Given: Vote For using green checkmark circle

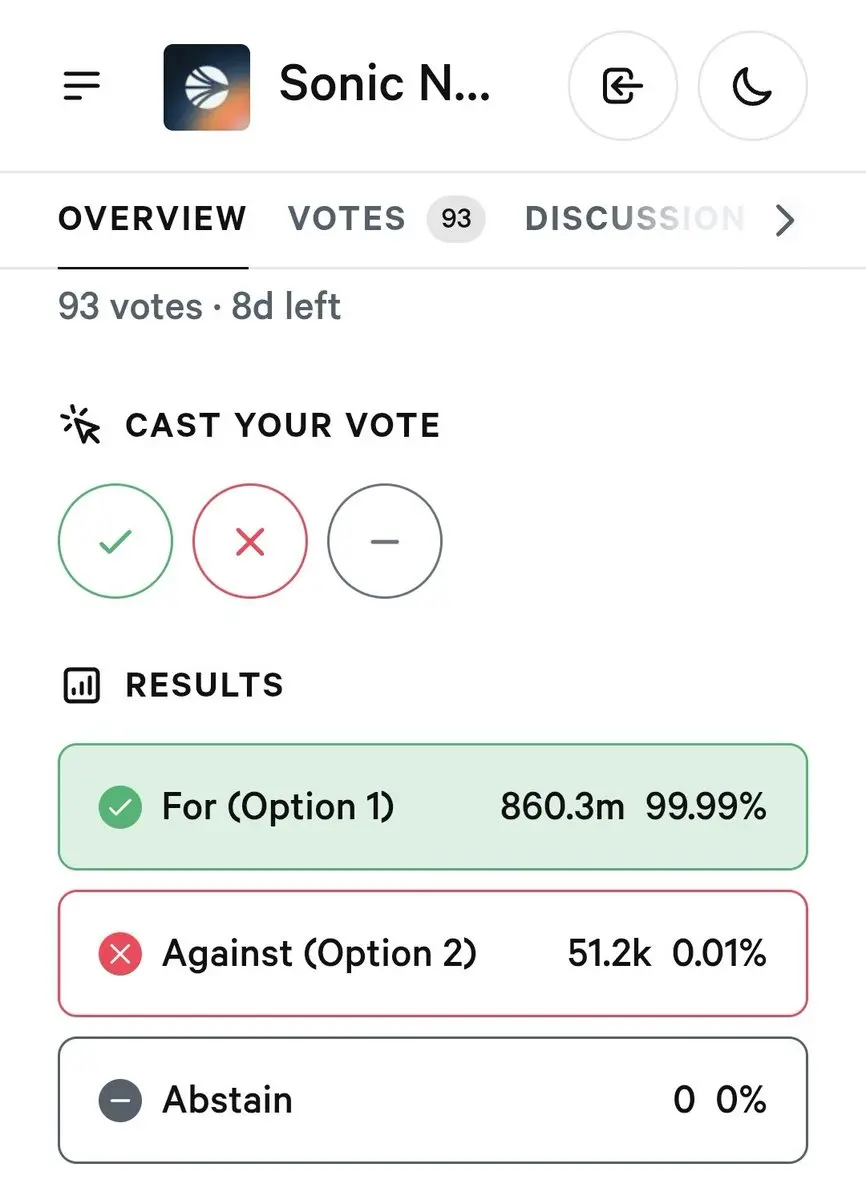Looking at the screenshot, I should 115,541.
